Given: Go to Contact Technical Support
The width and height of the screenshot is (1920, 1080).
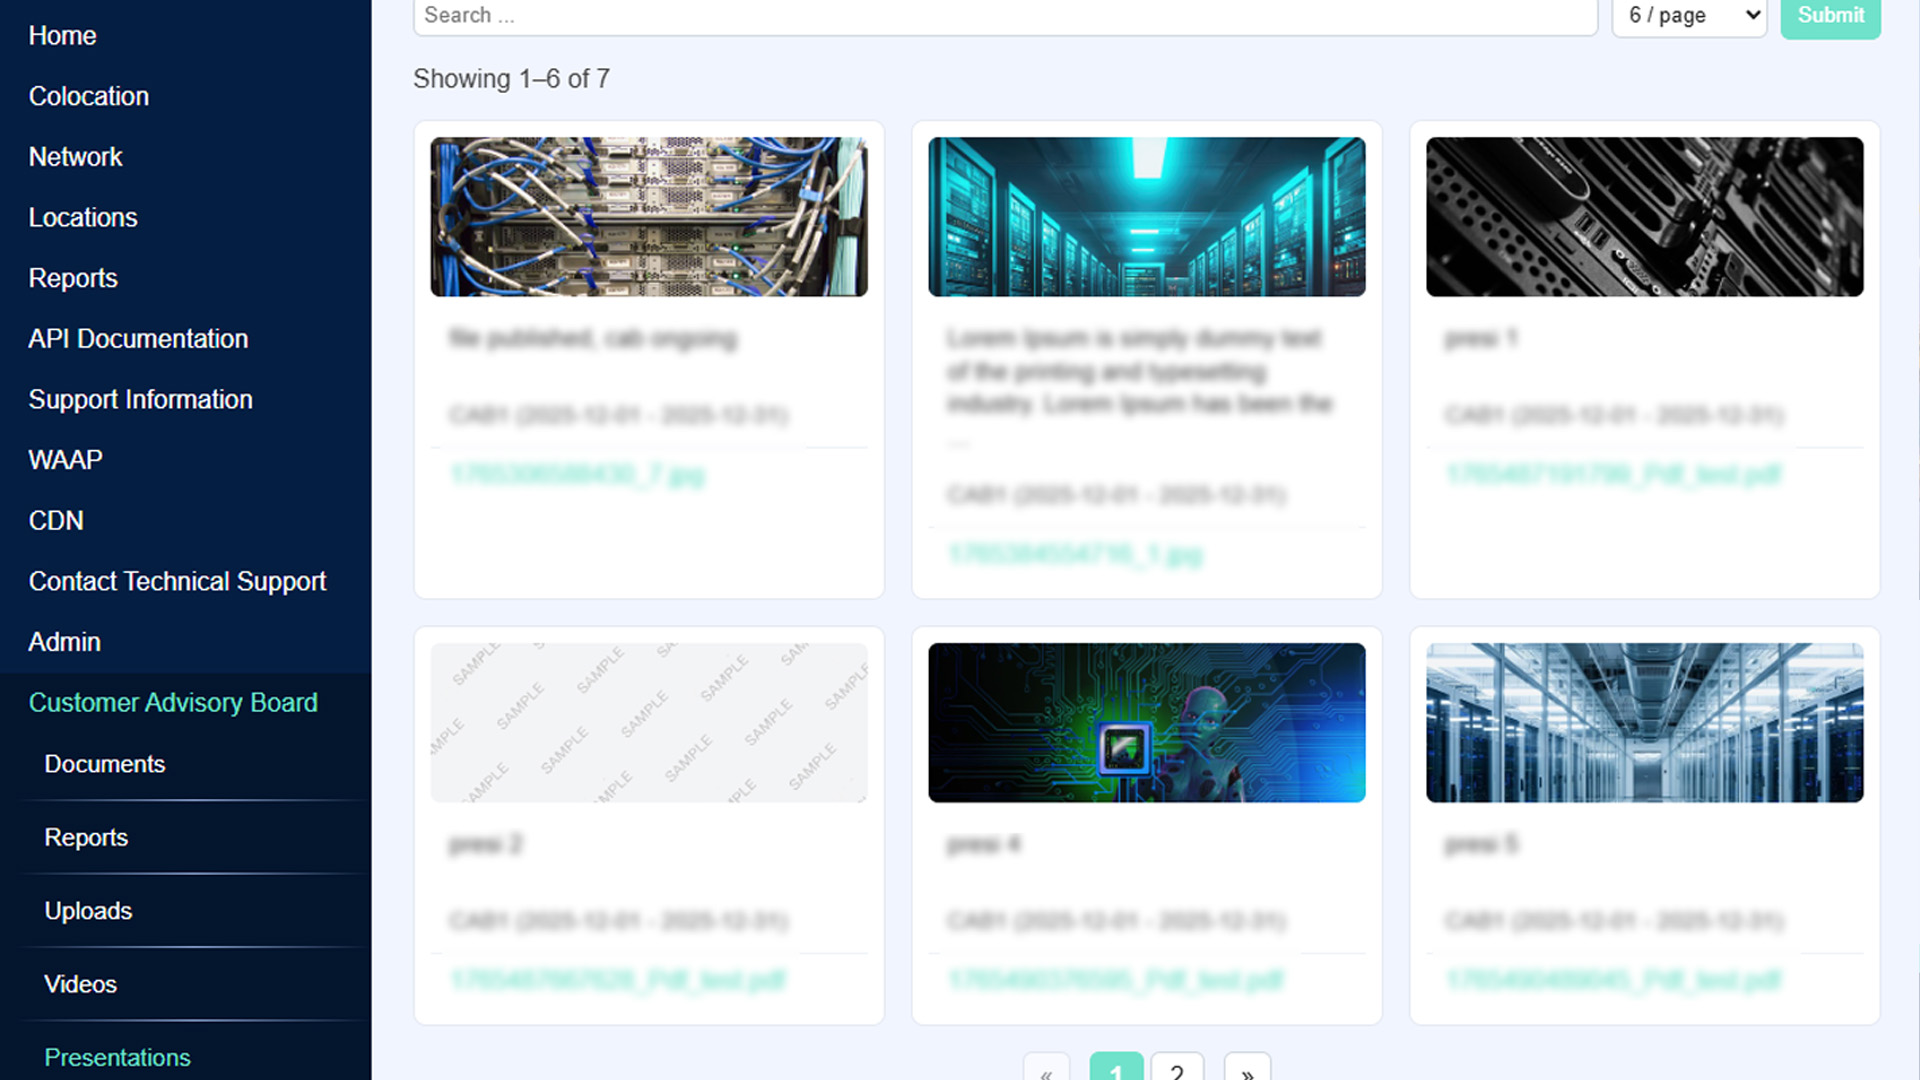Looking at the screenshot, I should 177,581.
